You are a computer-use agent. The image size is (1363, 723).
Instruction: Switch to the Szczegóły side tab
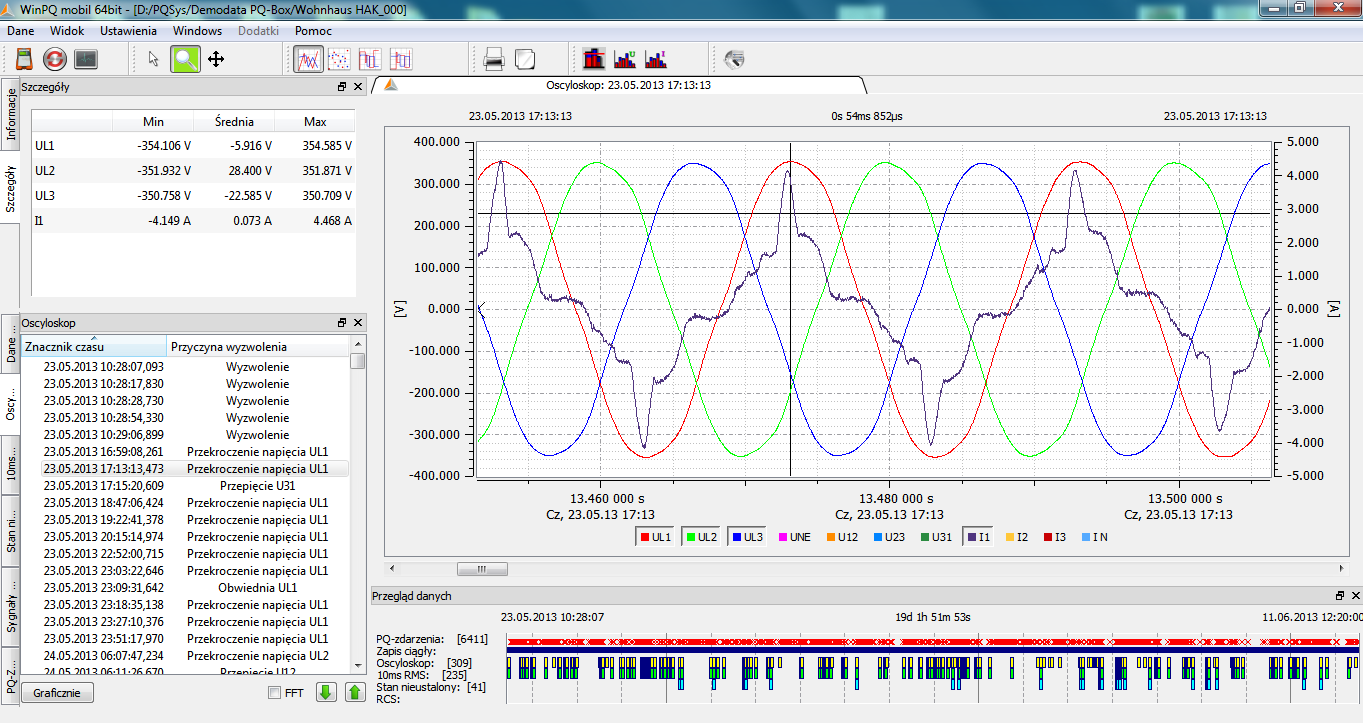pyautogui.click(x=10, y=188)
